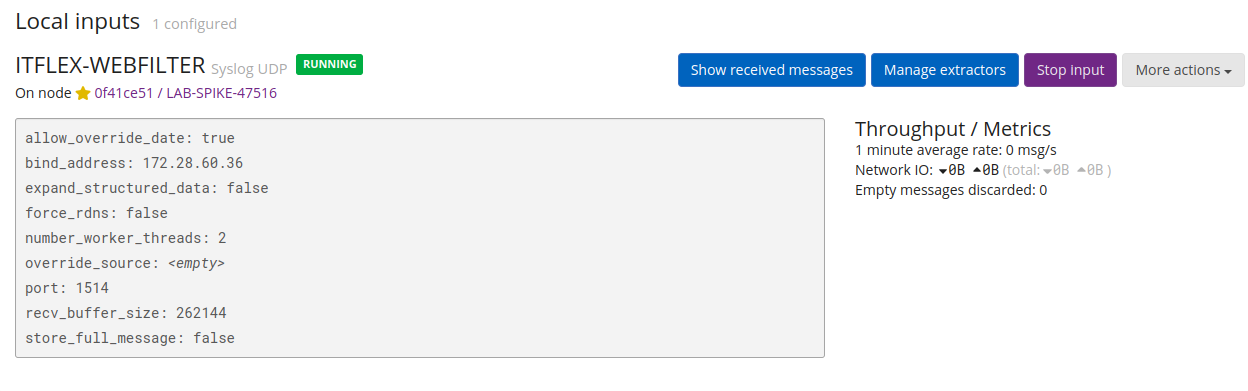This screenshot has width=1248, height=391.
Task: Select the bind_address 172.28.60.36 line
Action: [x=134, y=163]
